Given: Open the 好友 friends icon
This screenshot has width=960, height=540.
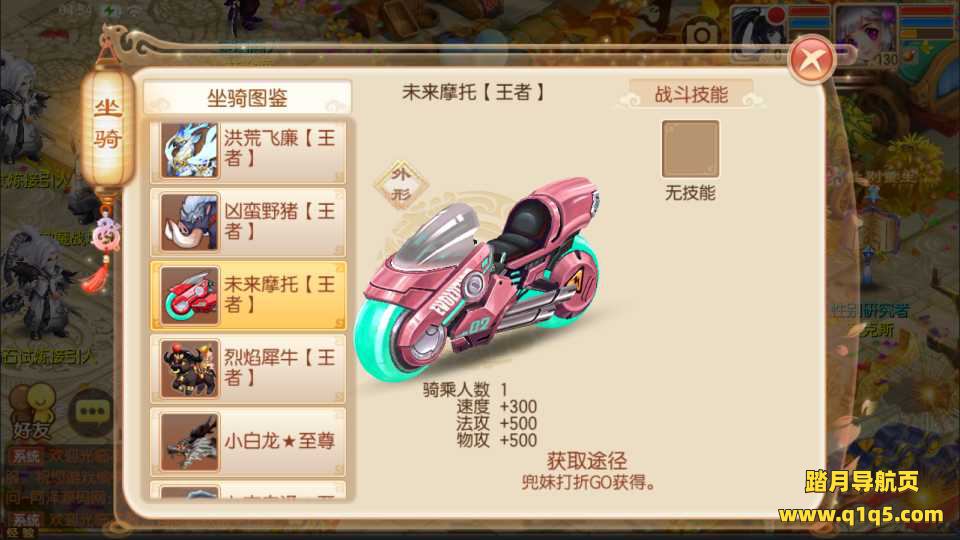Looking at the screenshot, I should [x=34, y=411].
